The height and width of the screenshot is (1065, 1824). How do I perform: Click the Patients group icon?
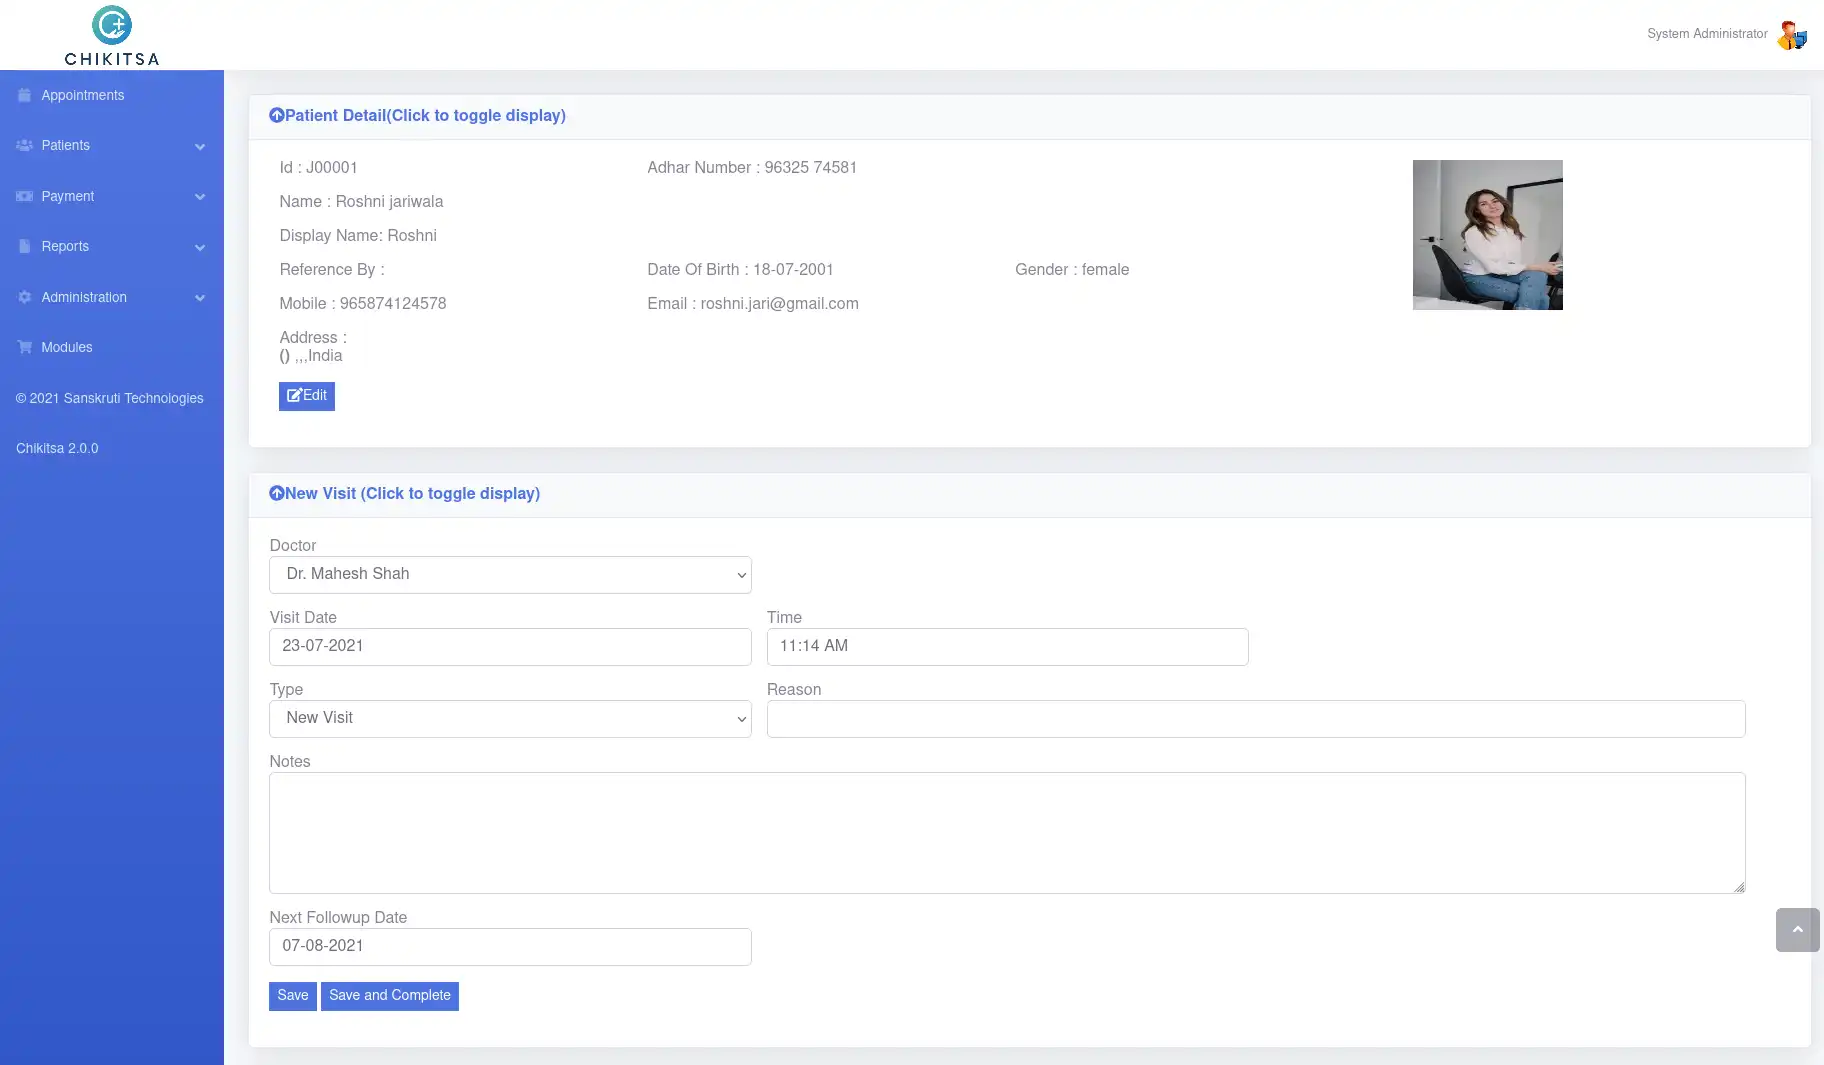tap(24, 146)
